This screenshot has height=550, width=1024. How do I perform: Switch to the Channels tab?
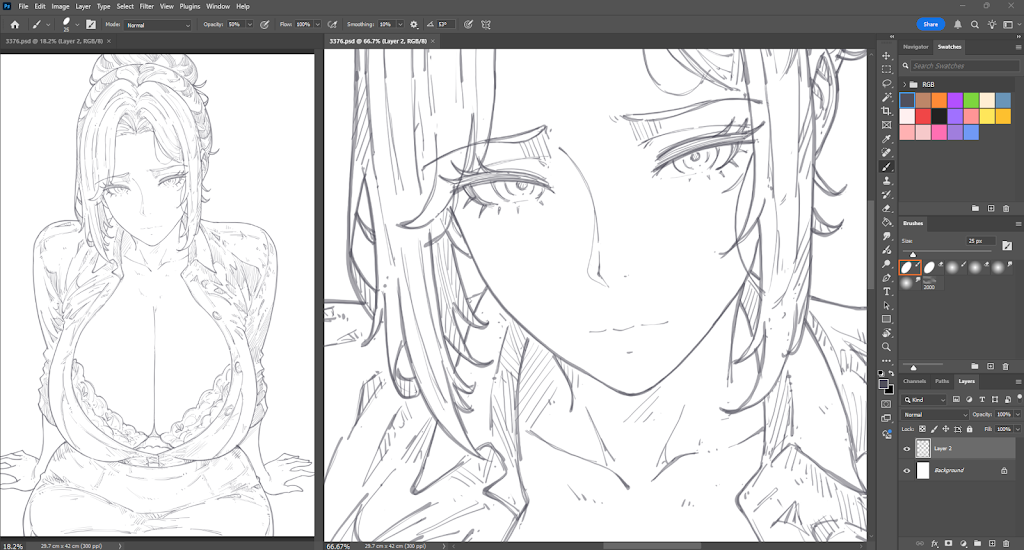point(914,381)
